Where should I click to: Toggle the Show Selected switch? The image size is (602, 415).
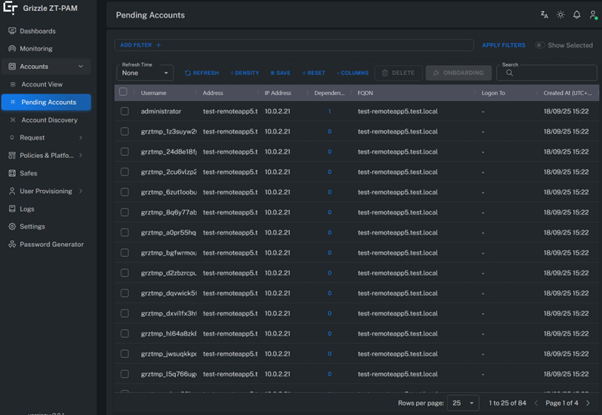pos(539,45)
